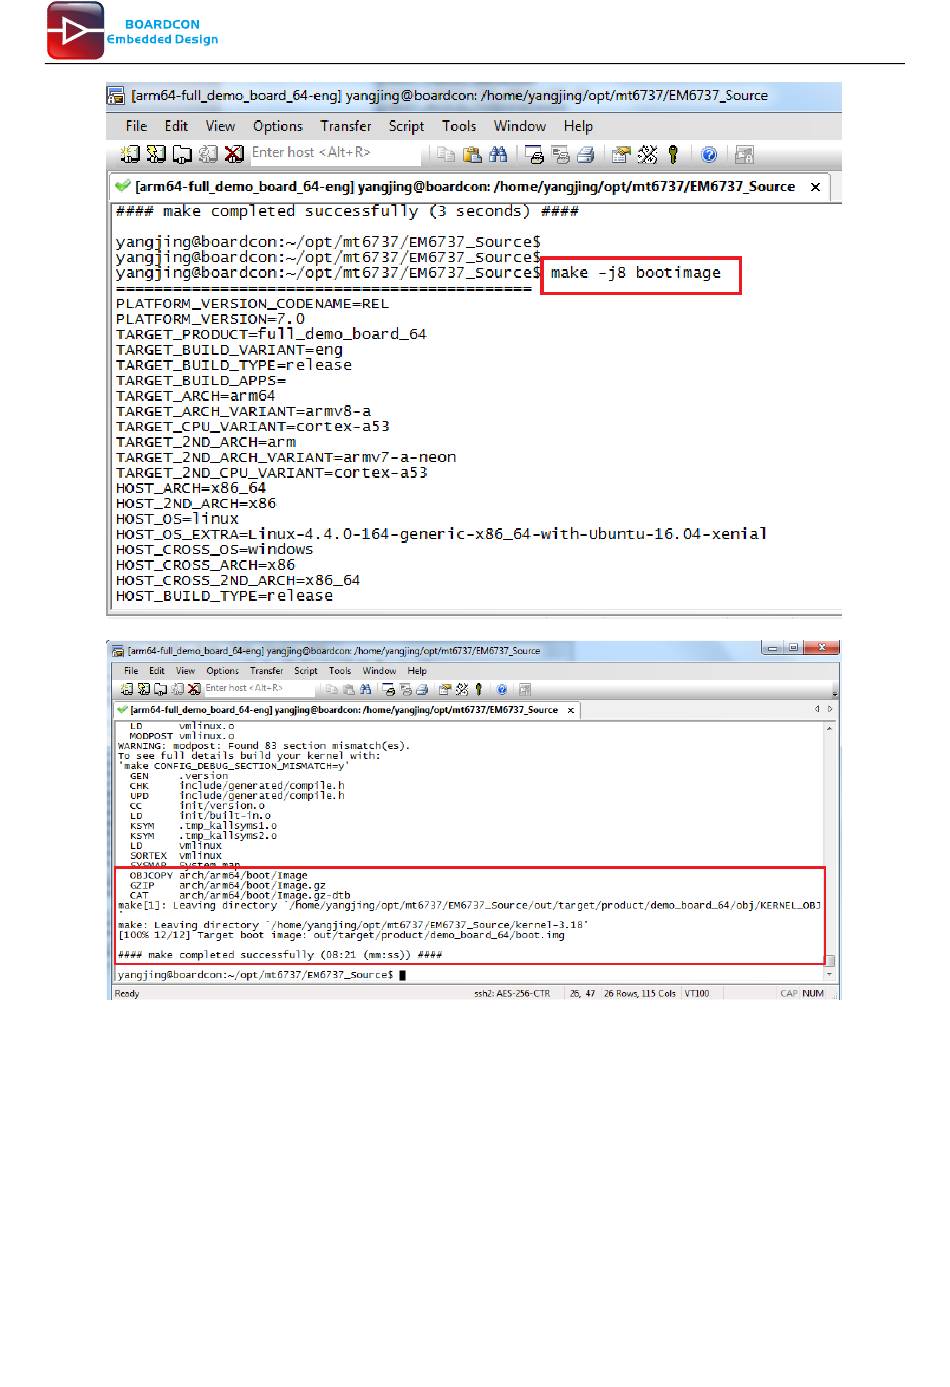The image size is (950, 1387).
Task: Click the Paste clipboard icon in the upper toolbar
Action: pyautogui.click(x=472, y=154)
